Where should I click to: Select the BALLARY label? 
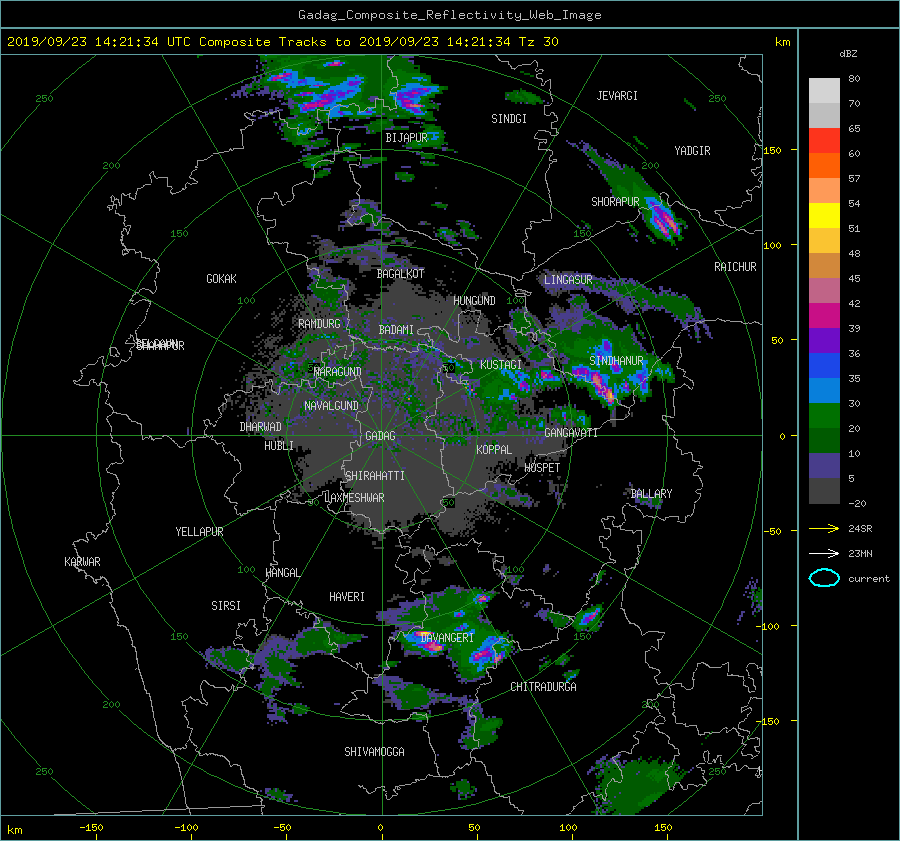tap(651, 494)
